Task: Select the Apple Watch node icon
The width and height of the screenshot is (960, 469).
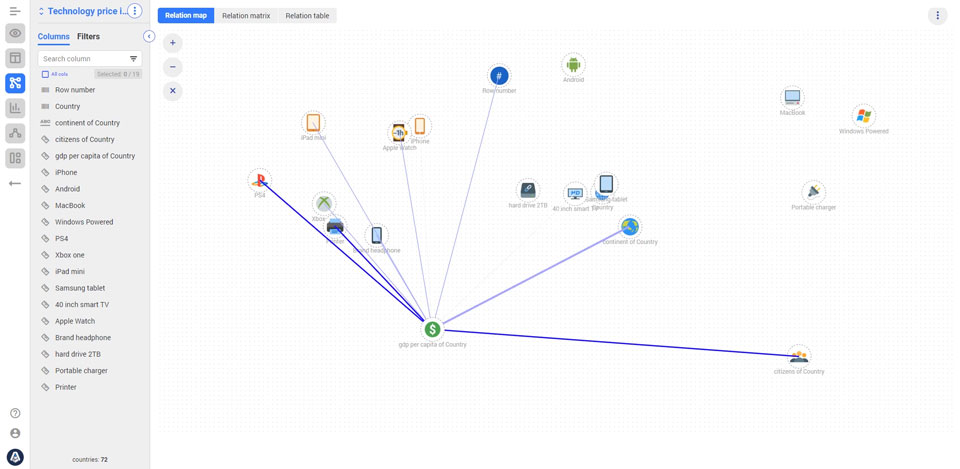Action: pyautogui.click(x=399, y=132)
